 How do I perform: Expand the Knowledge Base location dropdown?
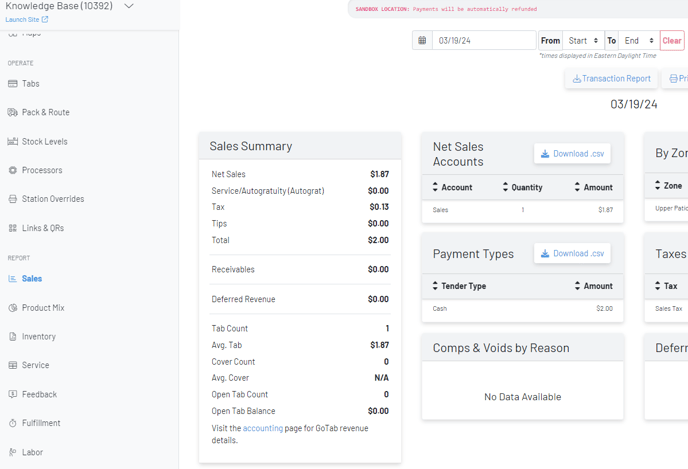click(129, 7)
